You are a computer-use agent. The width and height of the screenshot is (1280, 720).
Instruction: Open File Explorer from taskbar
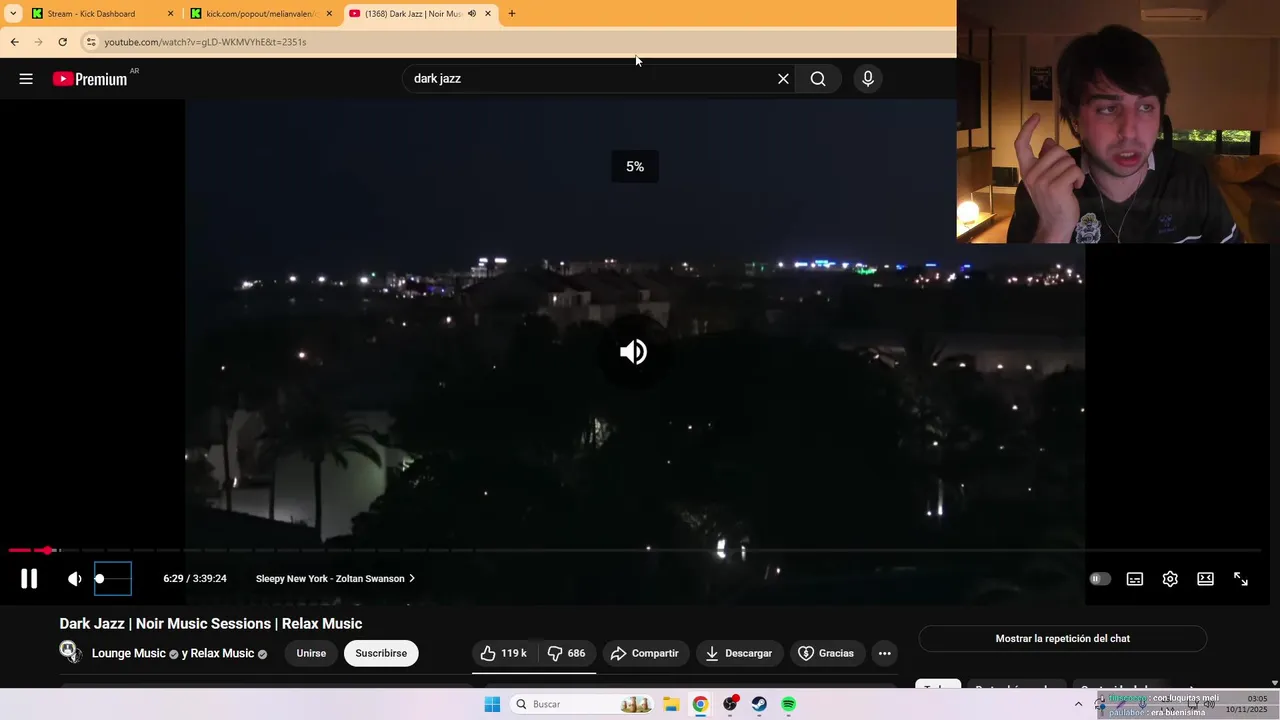[x=671, y=704]
